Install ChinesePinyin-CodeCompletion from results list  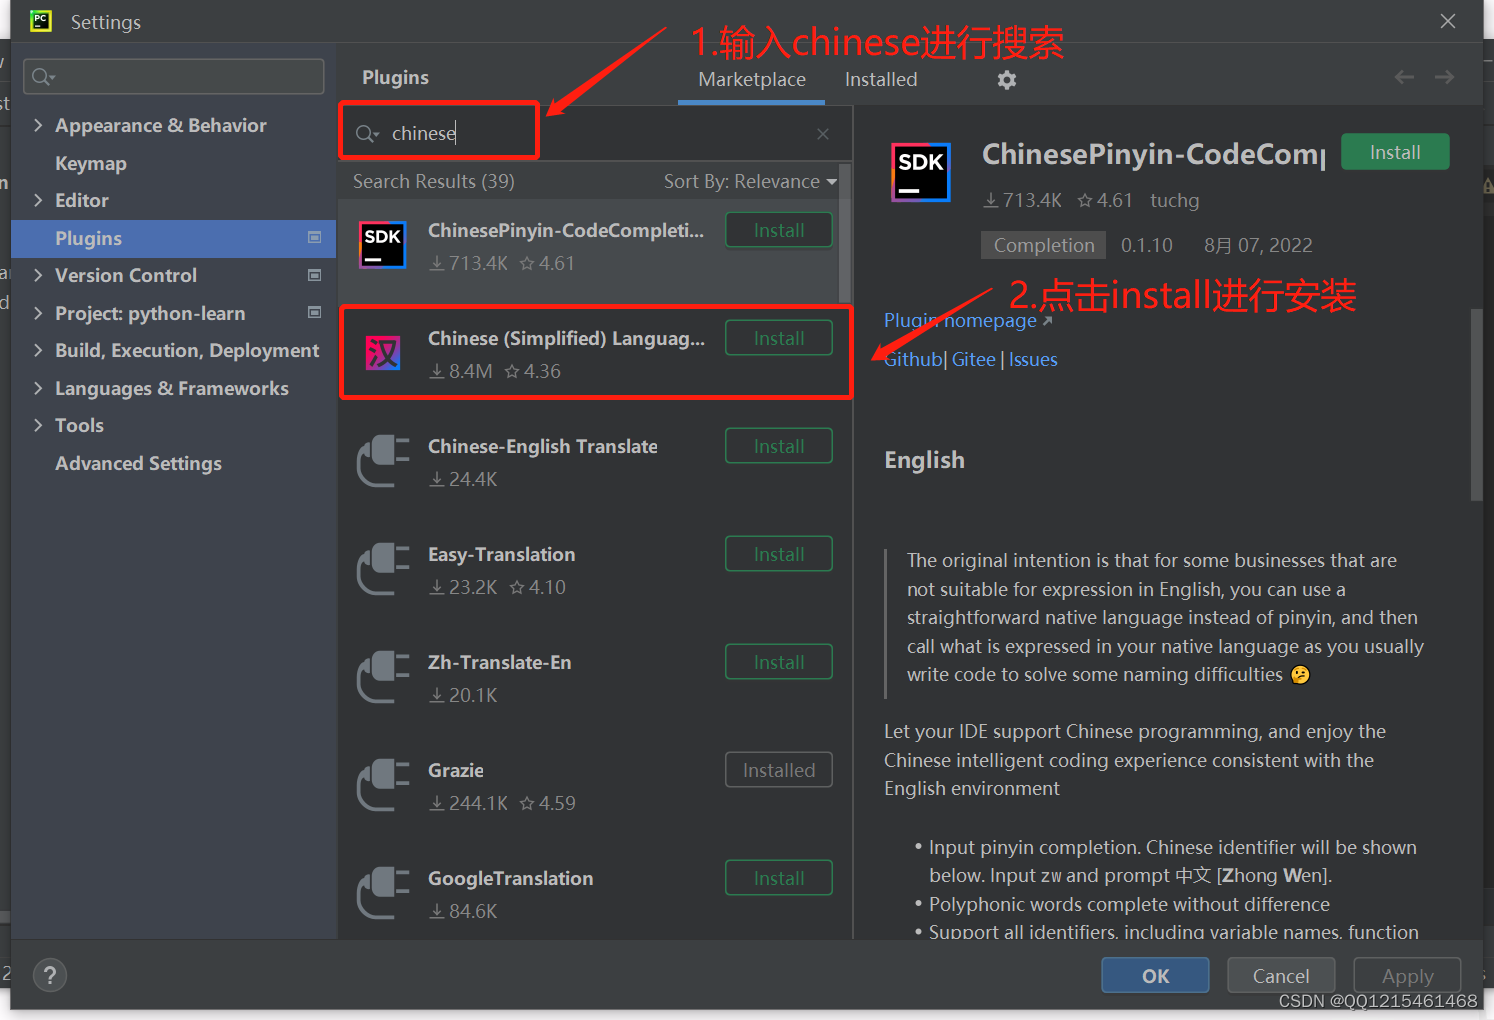point(779,230)
